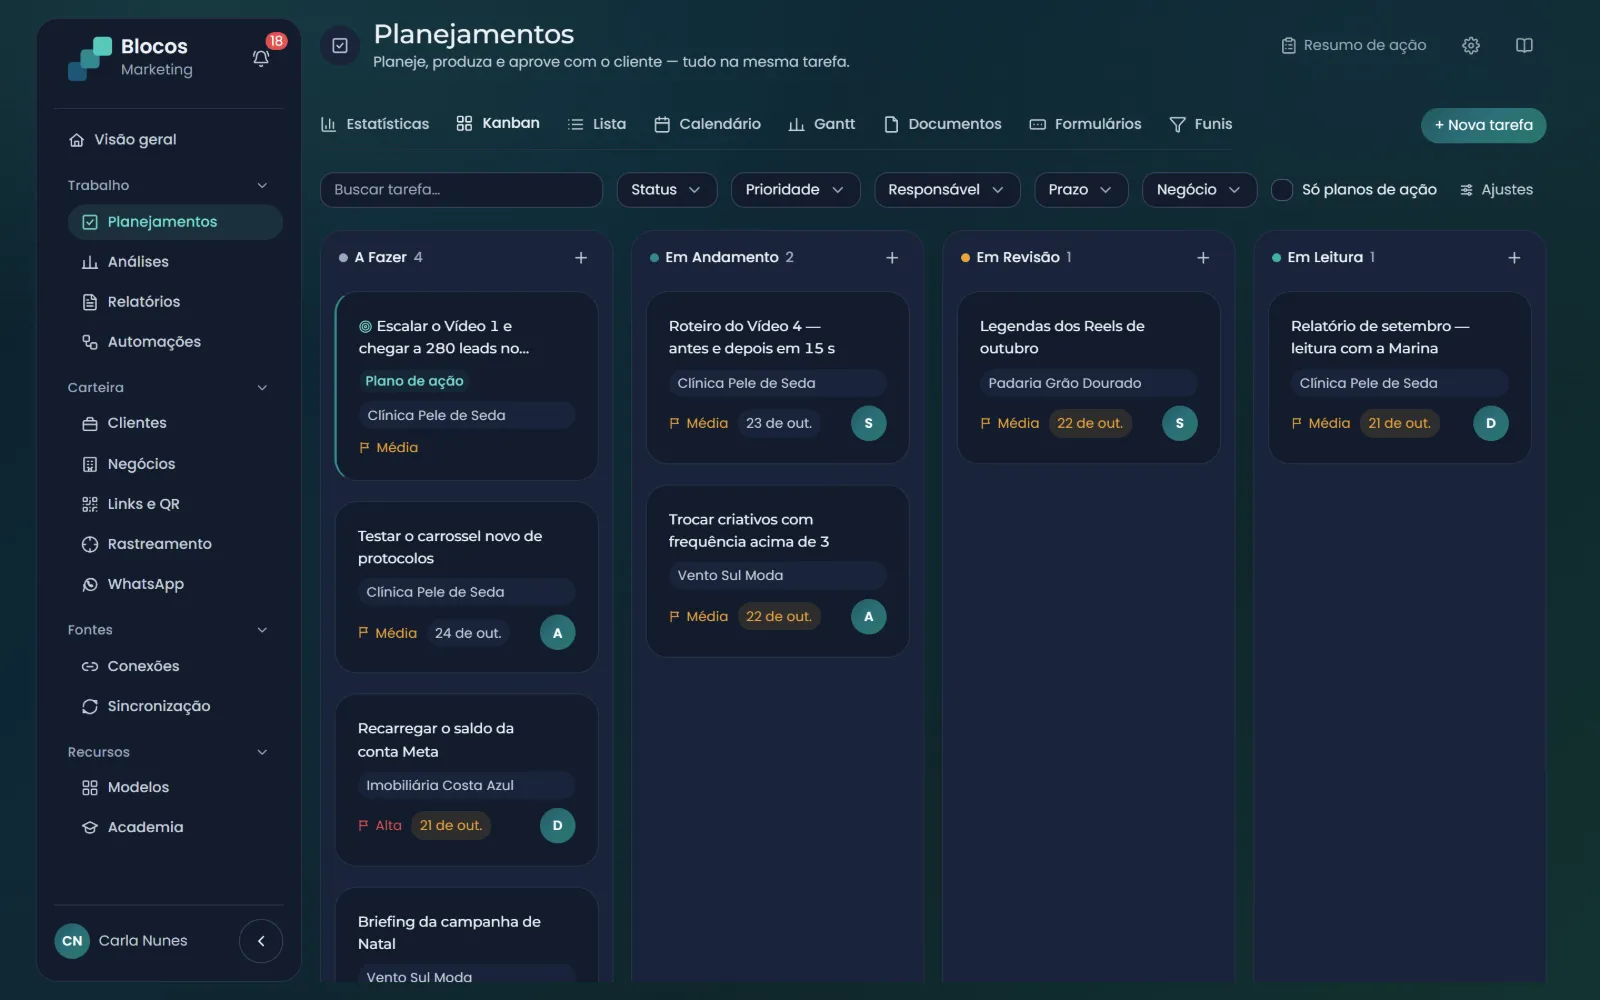Open the Documentos tab
Image resolution: width=1600 pixels, height=1000 pixels.
click(943, 124)
